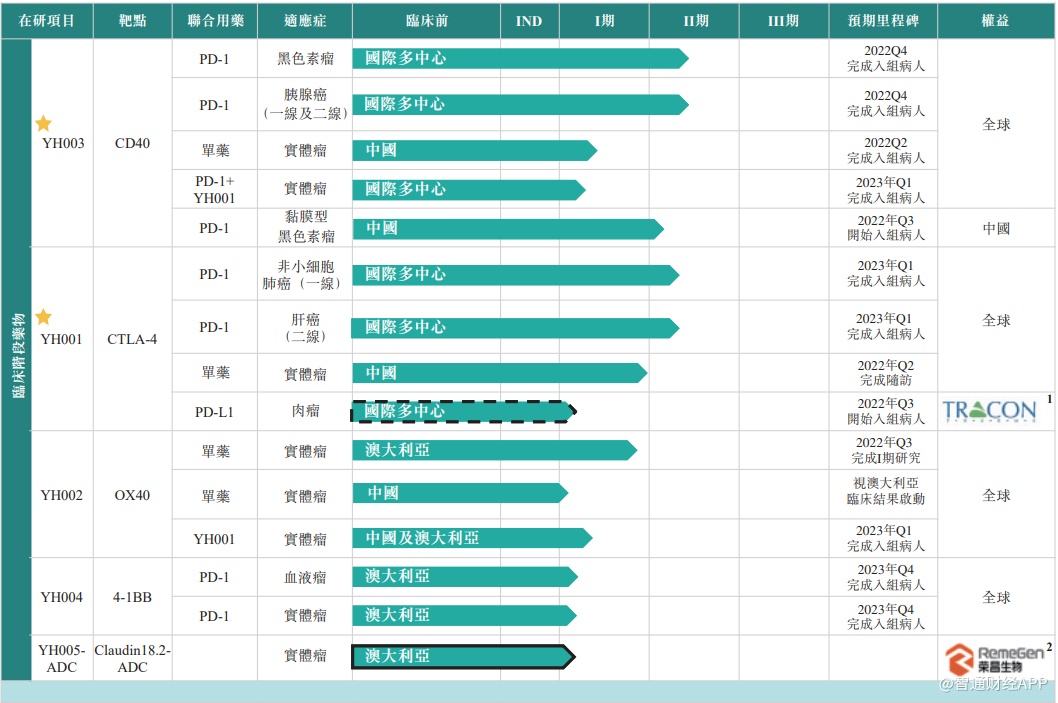Viewport: 1058px width, 703px height.
Task: Select the YH002 project cell
Action: tap(62, 495)
